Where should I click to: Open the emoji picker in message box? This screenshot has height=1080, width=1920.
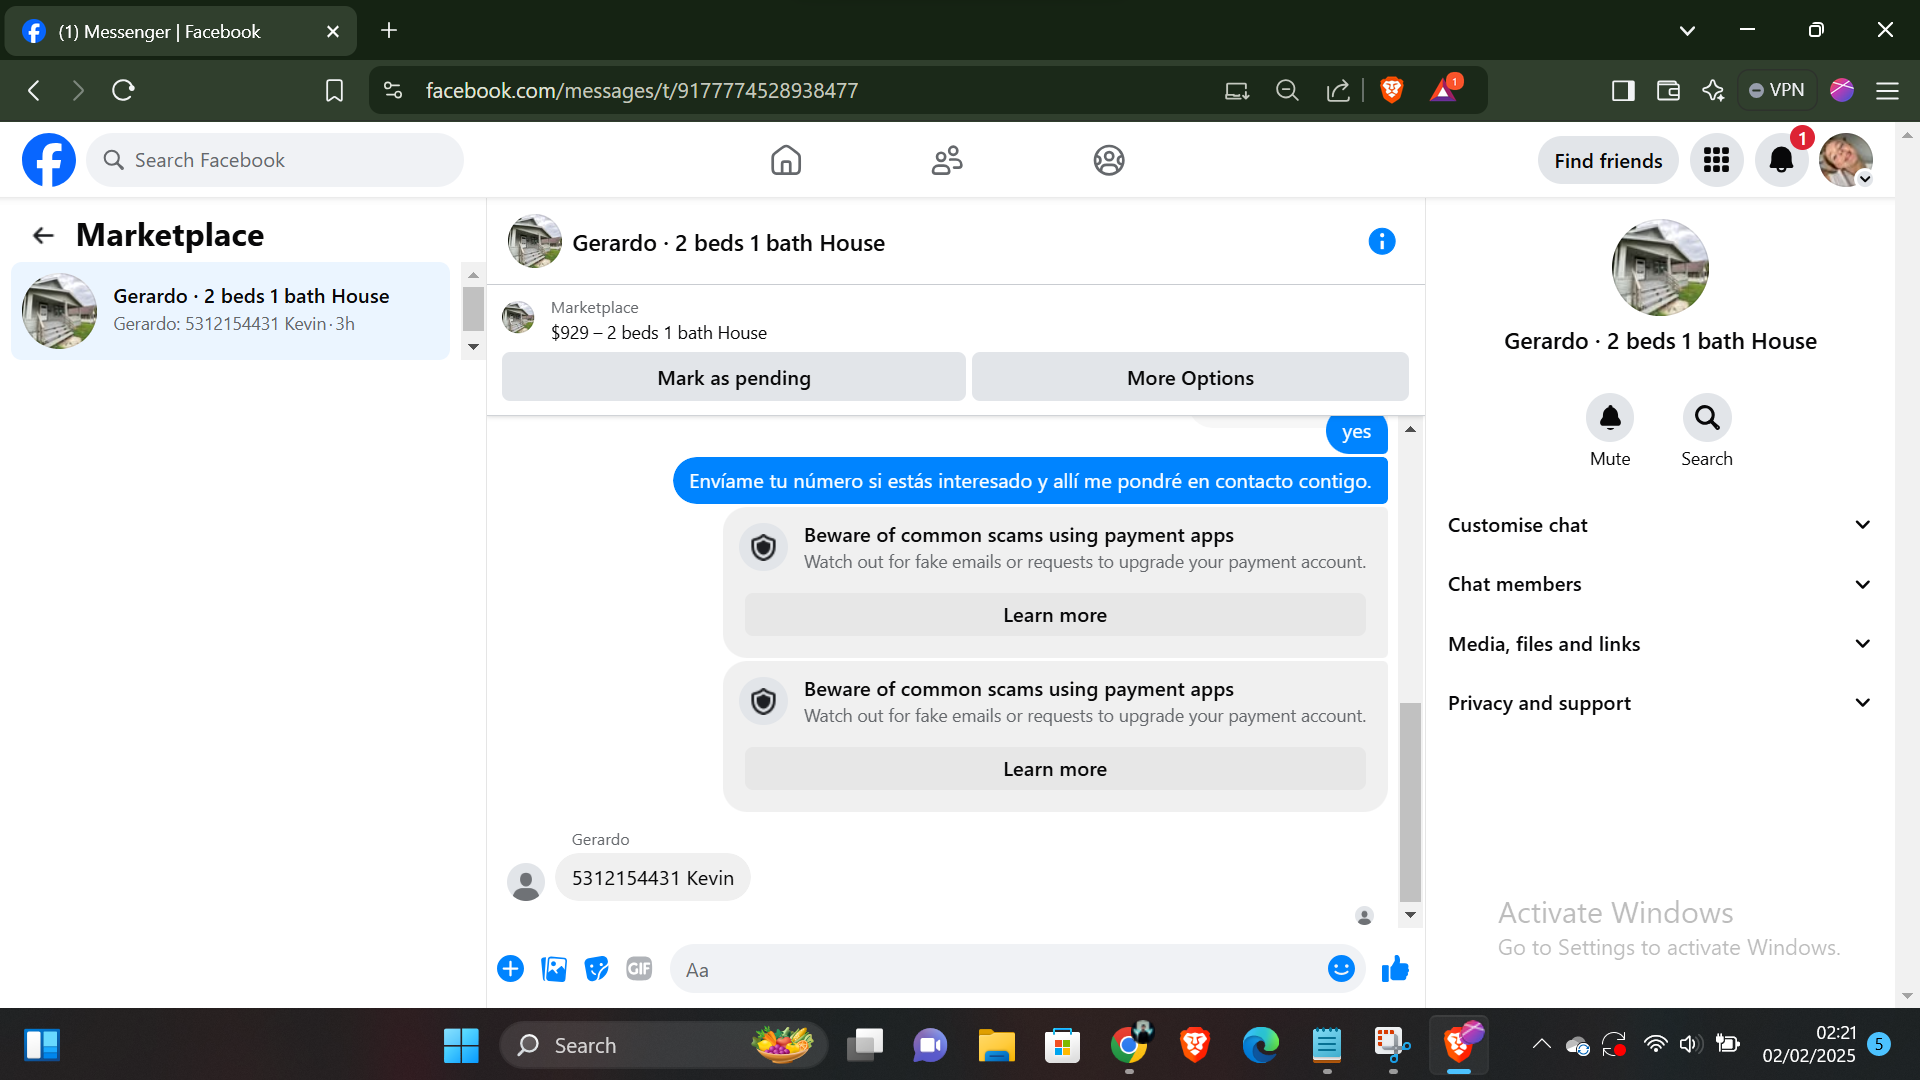click(1340, 969)
